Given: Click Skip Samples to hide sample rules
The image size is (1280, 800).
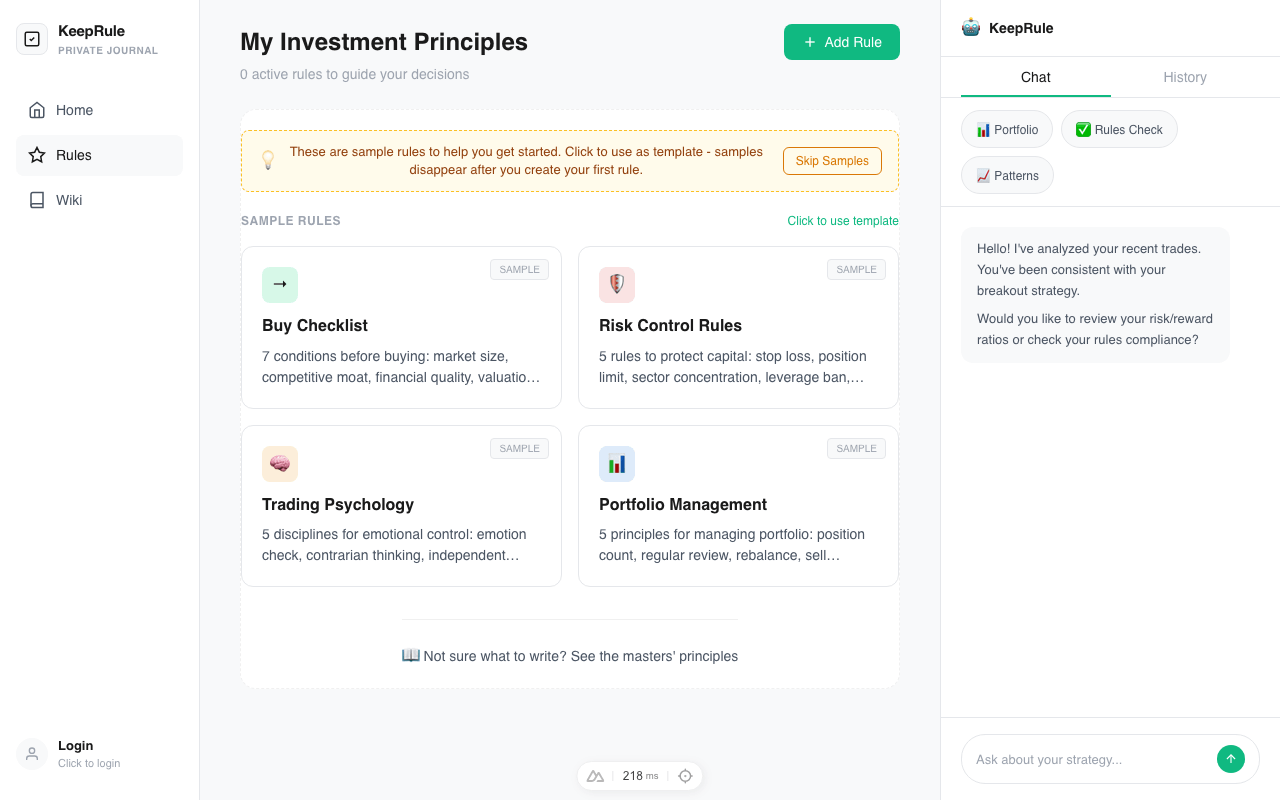Looking at the screenshot, I should [832, 161].
